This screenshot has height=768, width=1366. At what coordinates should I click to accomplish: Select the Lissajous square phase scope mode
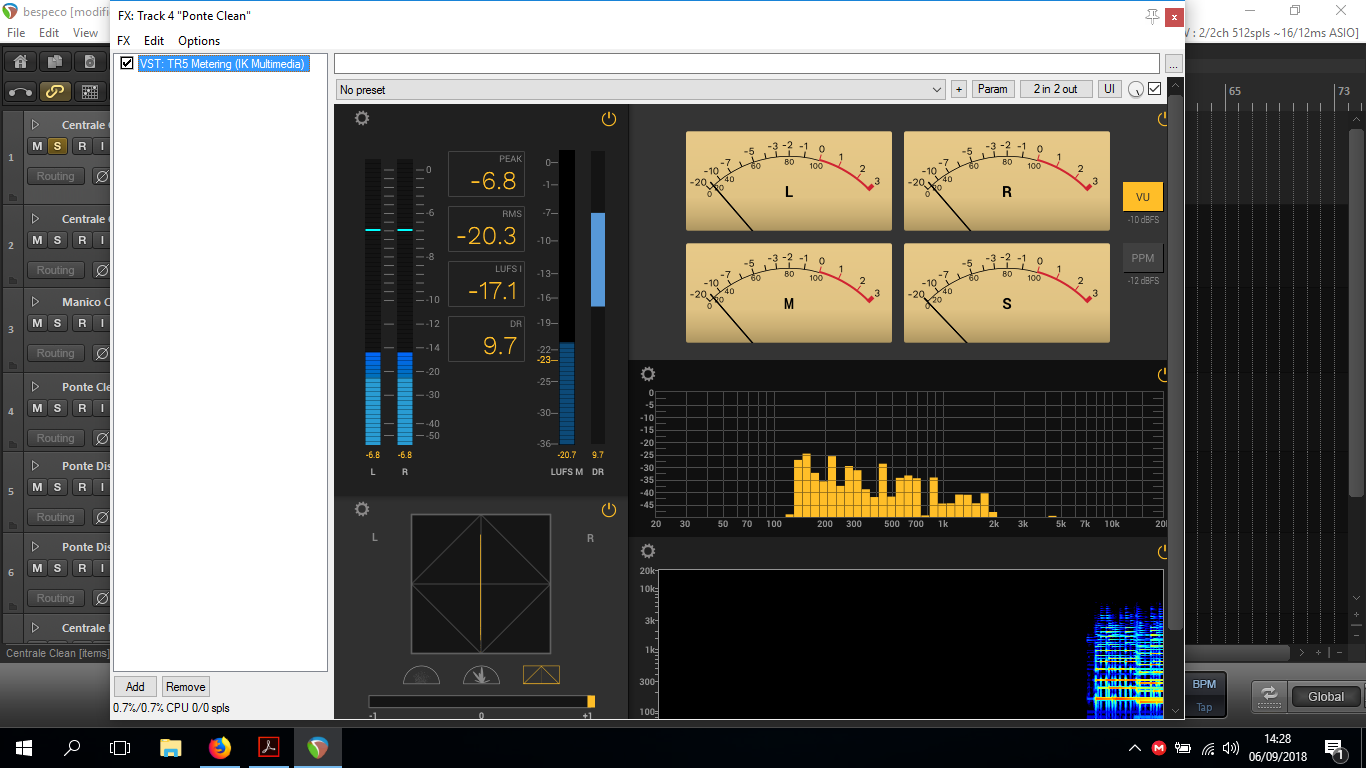pyautogui.click(x=541, y=675)
